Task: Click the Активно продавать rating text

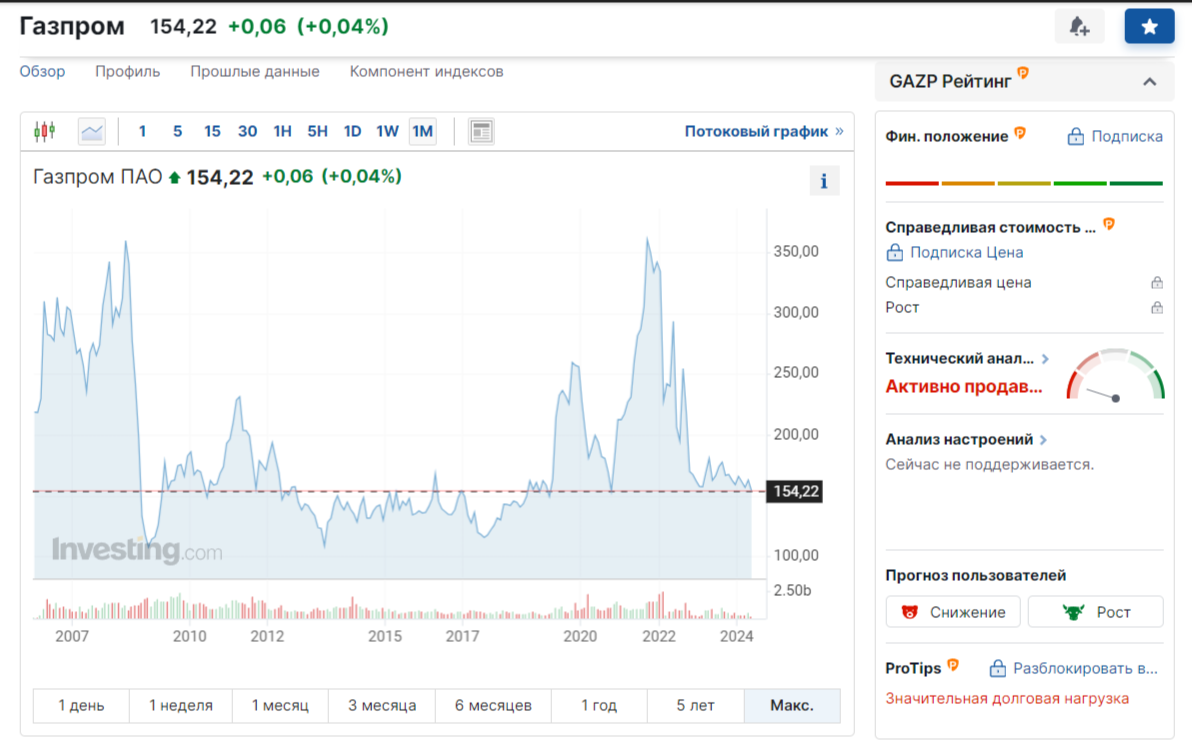Action: tap(964, 387)
